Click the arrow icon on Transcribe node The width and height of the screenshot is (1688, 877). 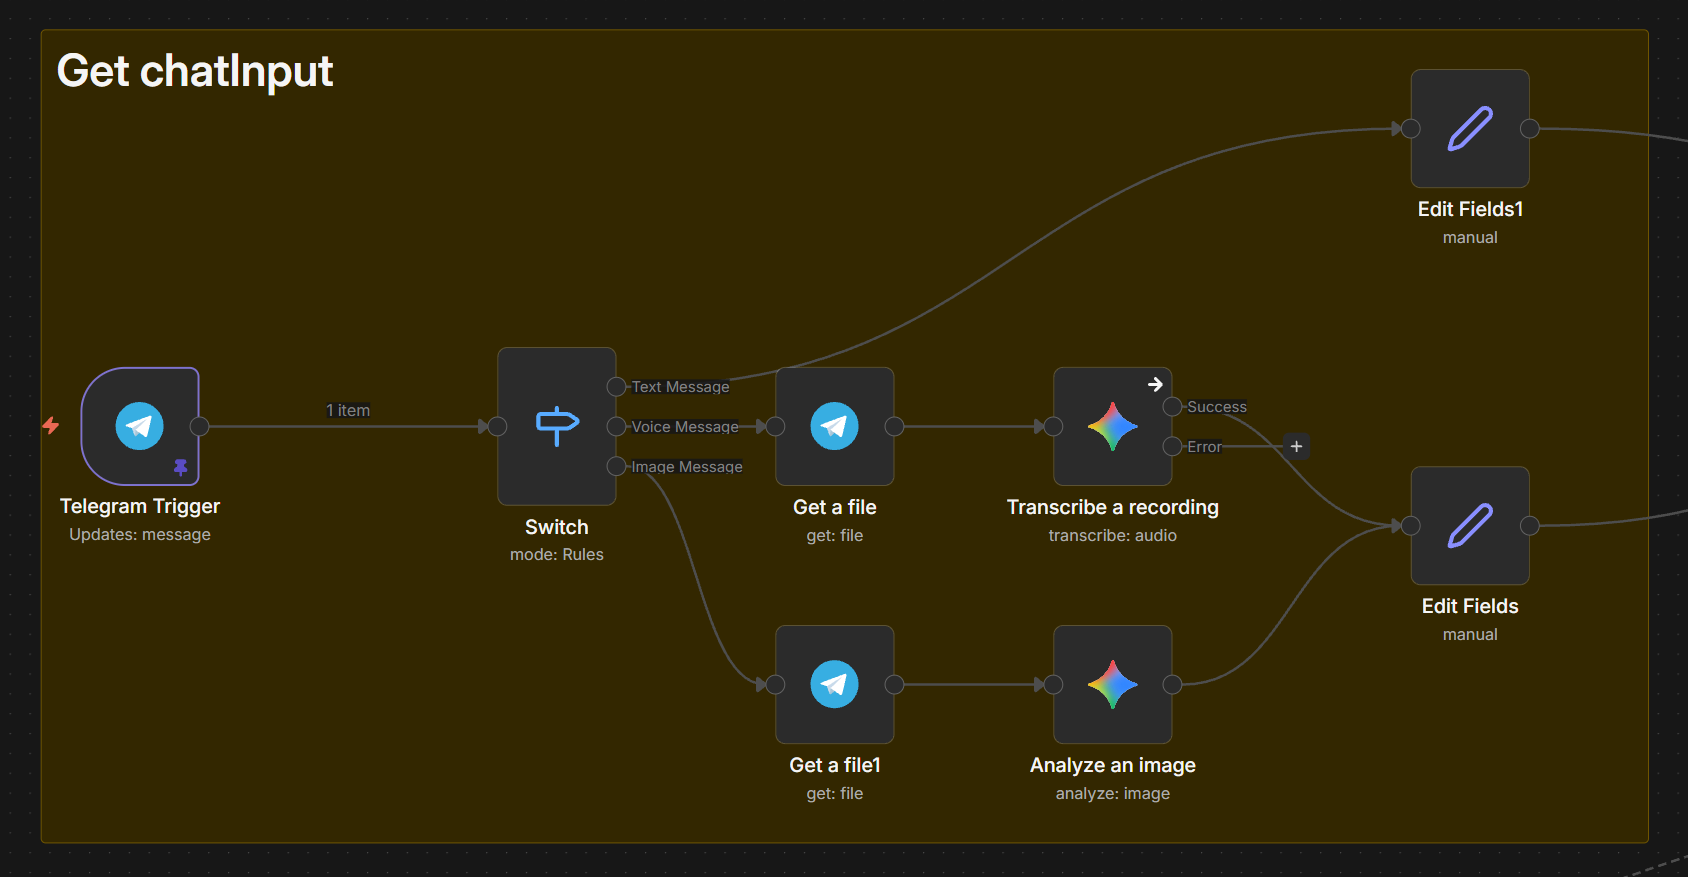[x=1155, y=384]
